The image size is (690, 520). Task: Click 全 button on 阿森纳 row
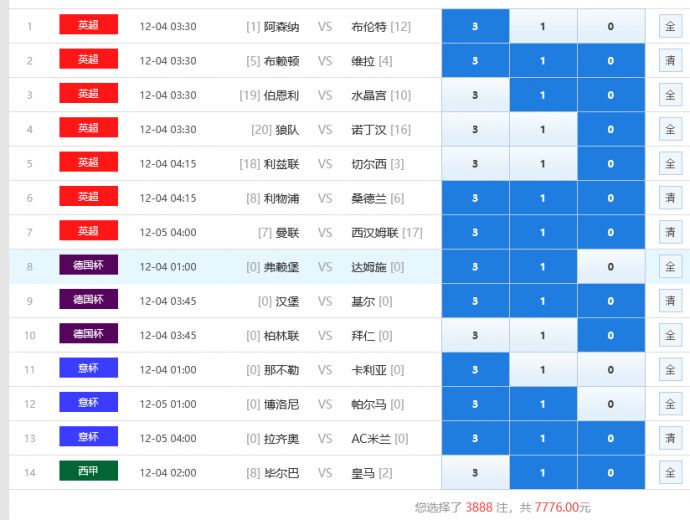pos(670,26)
